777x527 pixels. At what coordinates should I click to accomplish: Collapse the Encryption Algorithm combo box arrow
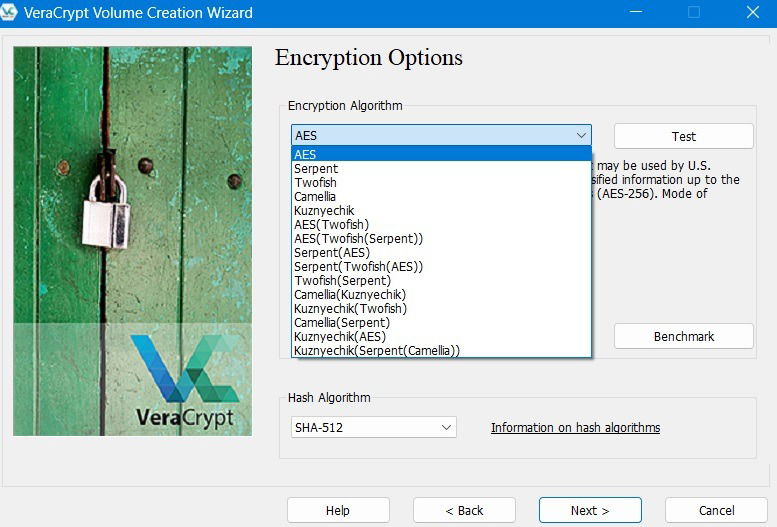click(581, 135)
